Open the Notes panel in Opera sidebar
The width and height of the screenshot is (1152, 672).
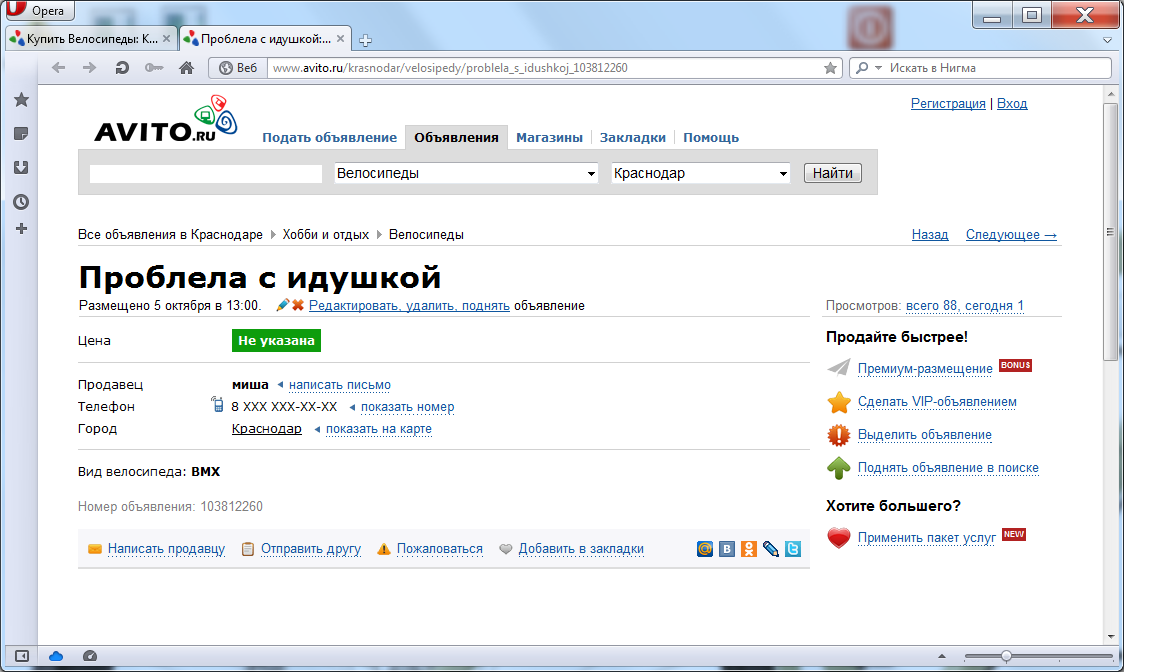coord(21,134)
